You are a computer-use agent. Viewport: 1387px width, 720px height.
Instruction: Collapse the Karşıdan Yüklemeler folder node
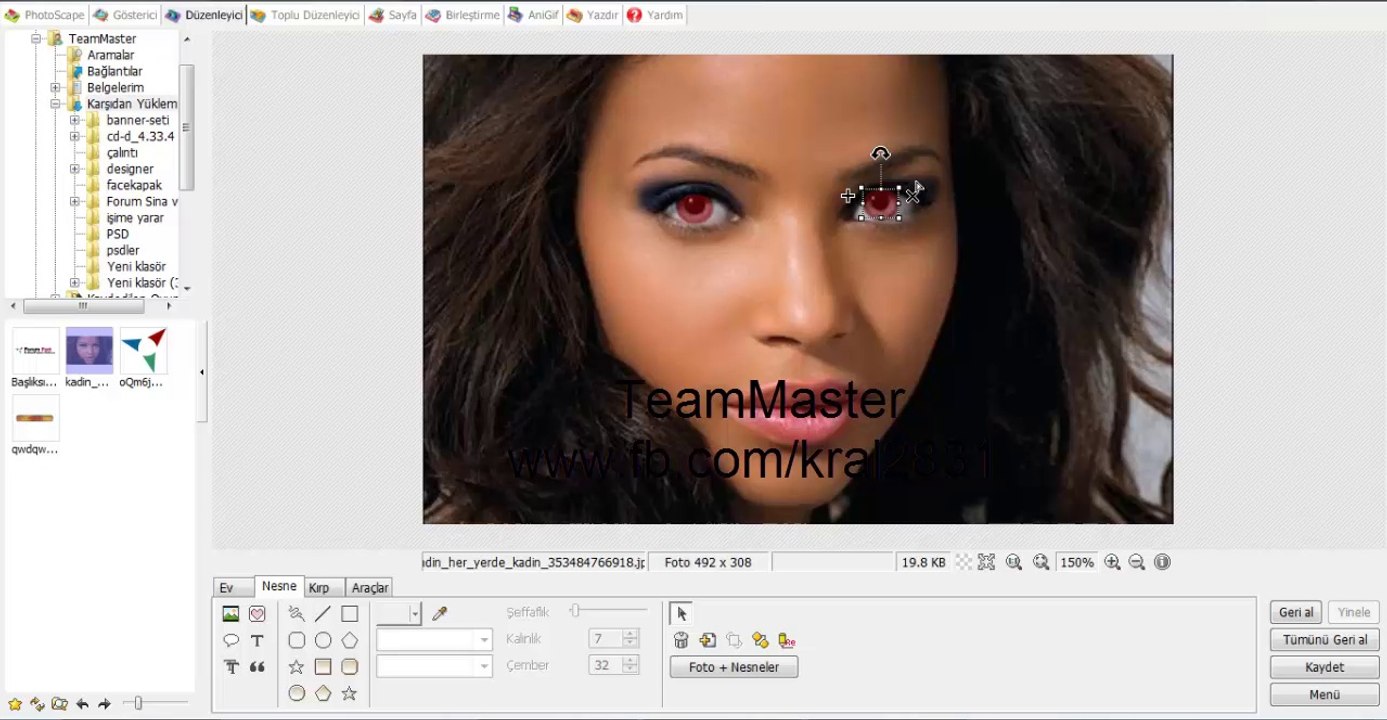pyautogui.click(x=55, y=104)
